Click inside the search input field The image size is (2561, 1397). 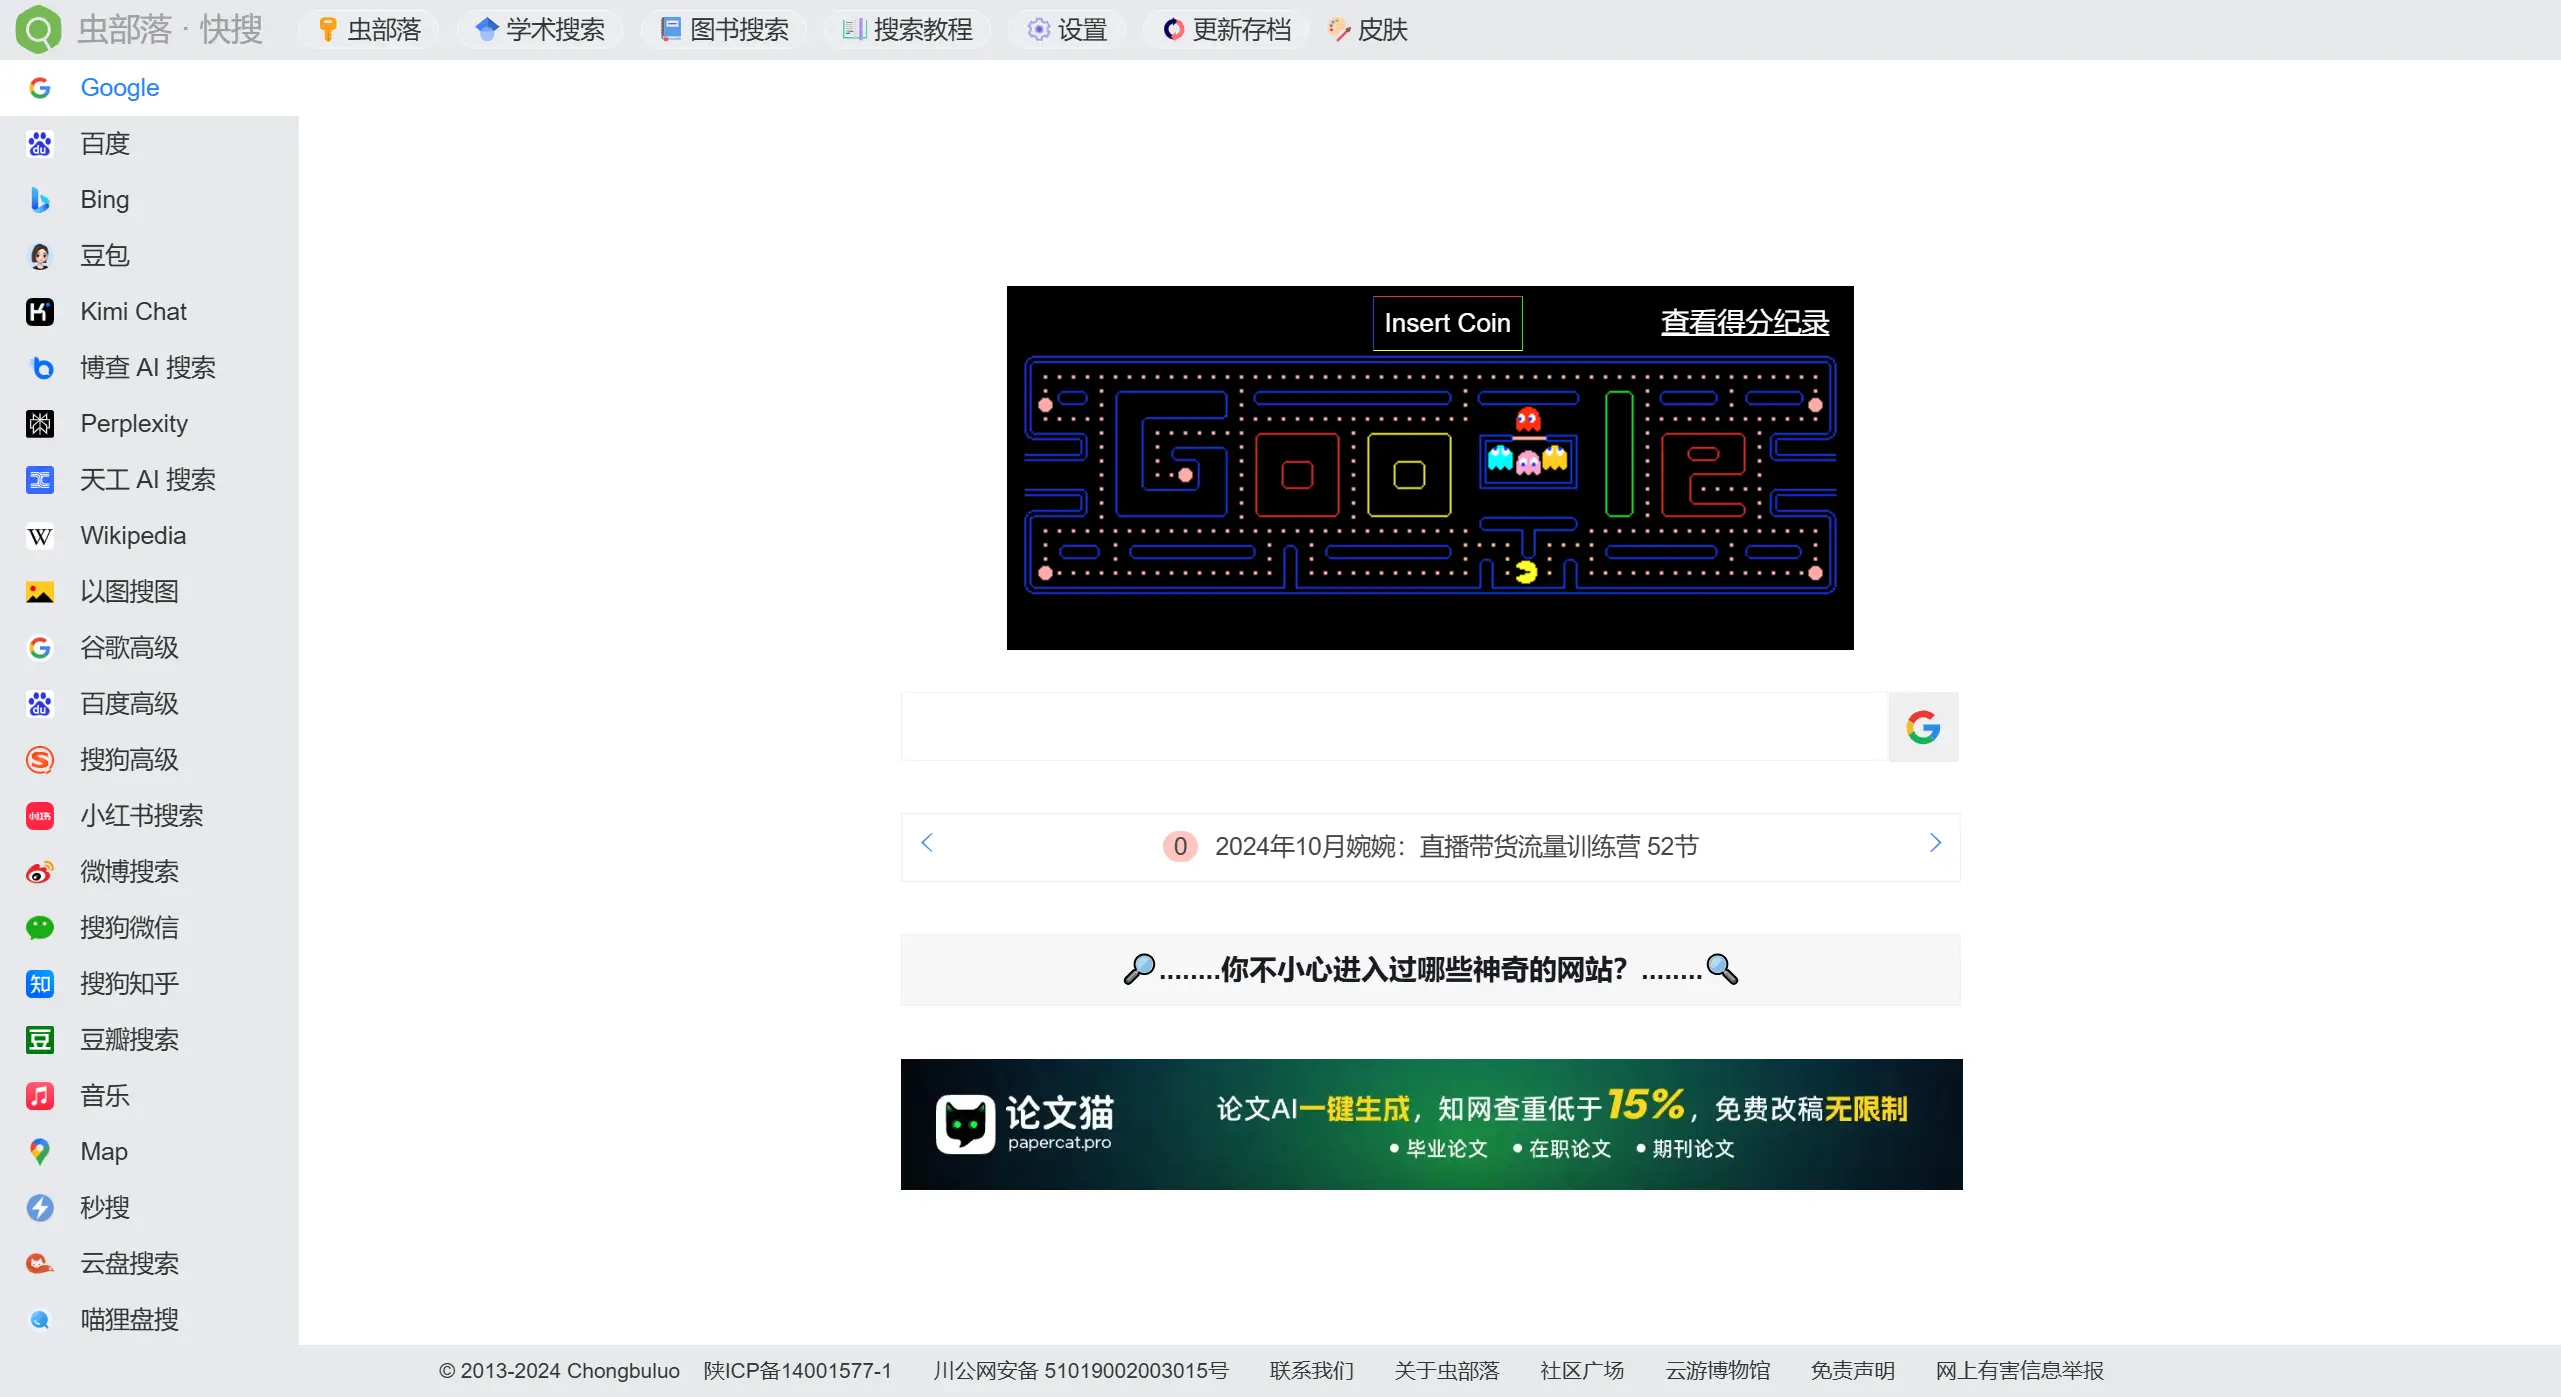1380,727
